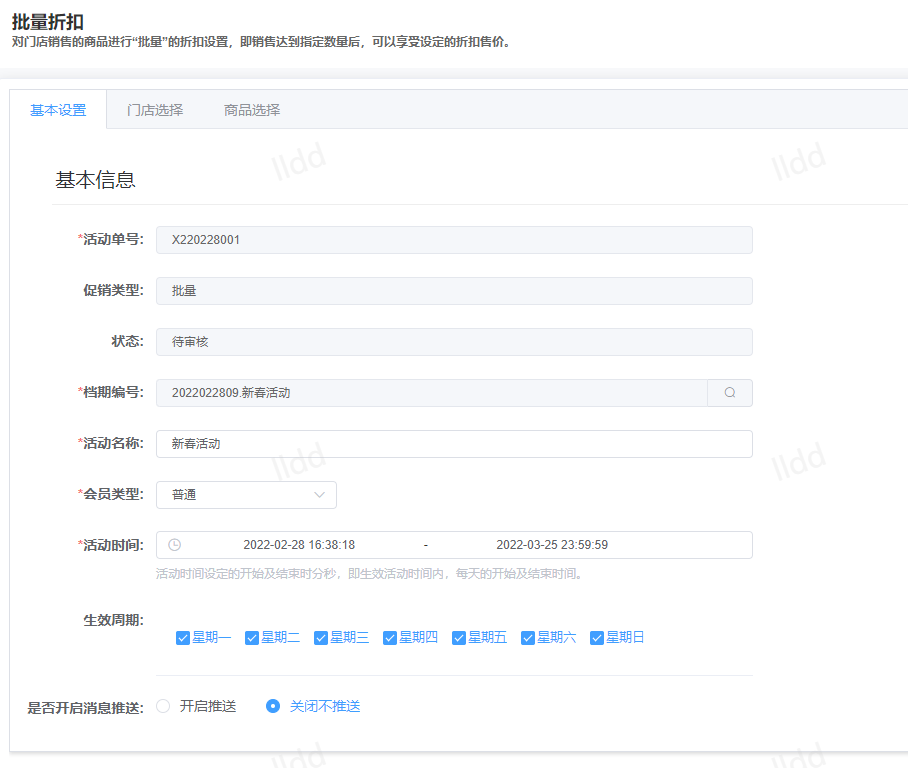Toggle the 星期五 checkbox
This screenshot has width=908, height=768.
(x=459, y=638)
